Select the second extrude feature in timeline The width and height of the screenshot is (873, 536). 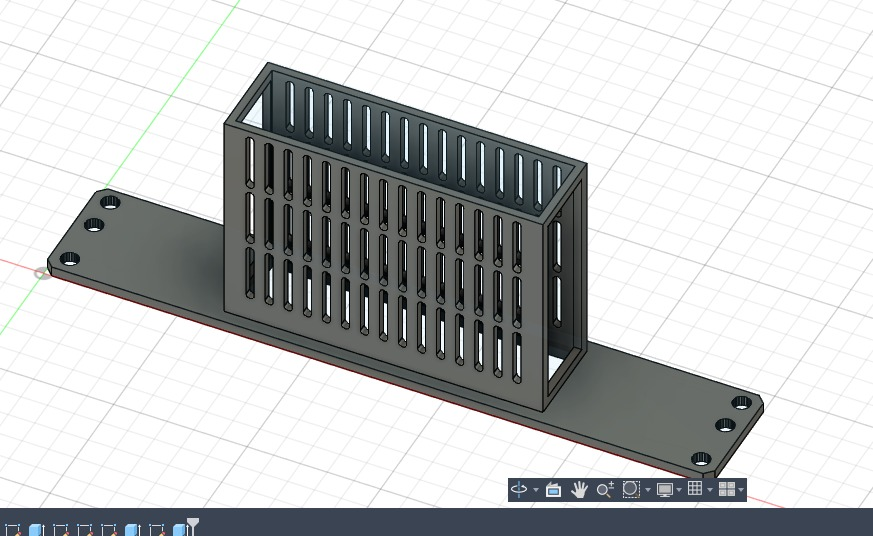(132, 529)
